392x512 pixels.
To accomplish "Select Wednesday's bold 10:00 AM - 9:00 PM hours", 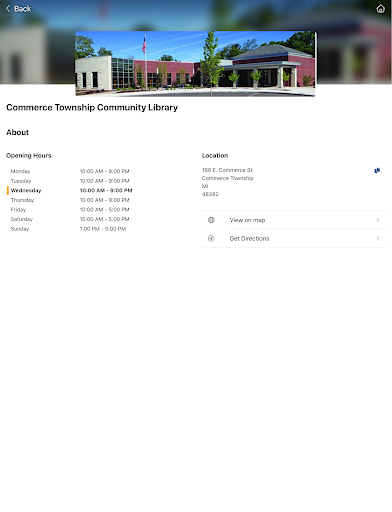I will coord(106,191).
